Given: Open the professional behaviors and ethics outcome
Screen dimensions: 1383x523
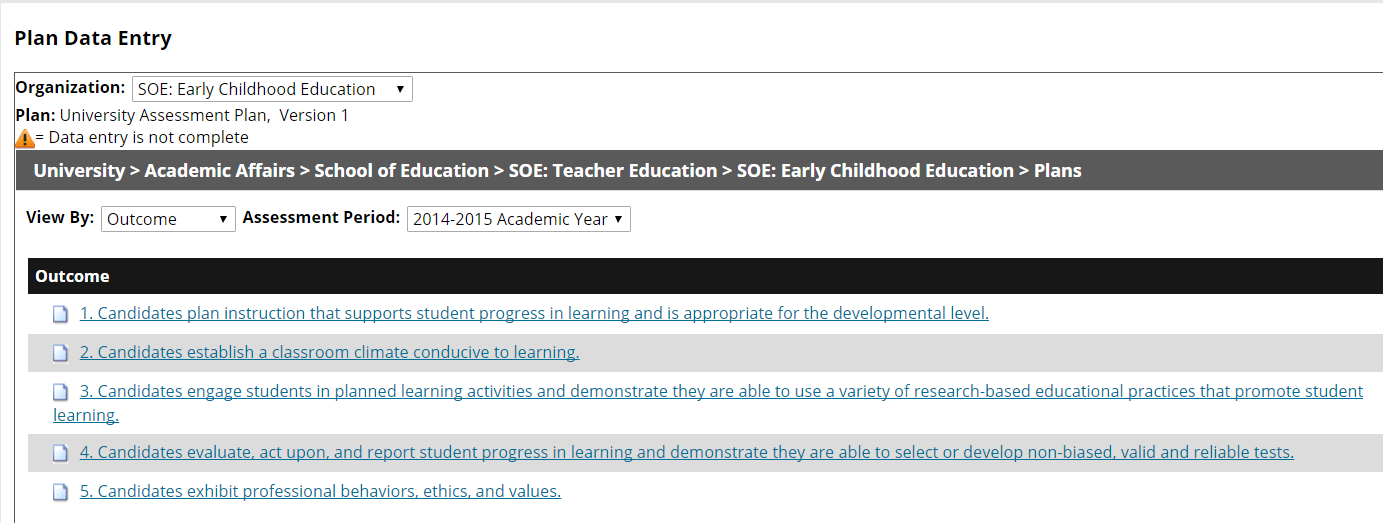Looking at the screenshot, I should point(320,491).
